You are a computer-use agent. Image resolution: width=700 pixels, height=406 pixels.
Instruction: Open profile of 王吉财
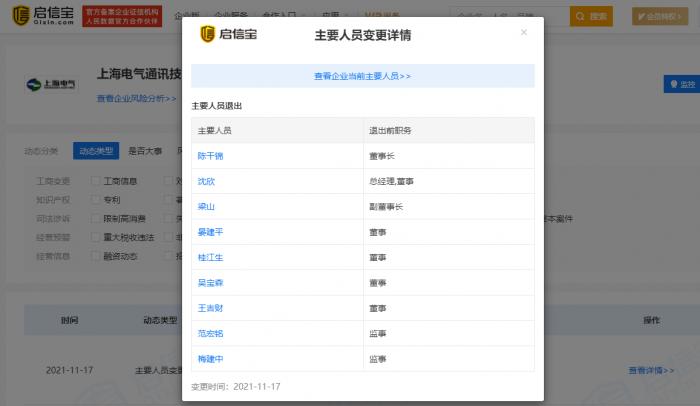click(210, 308)
